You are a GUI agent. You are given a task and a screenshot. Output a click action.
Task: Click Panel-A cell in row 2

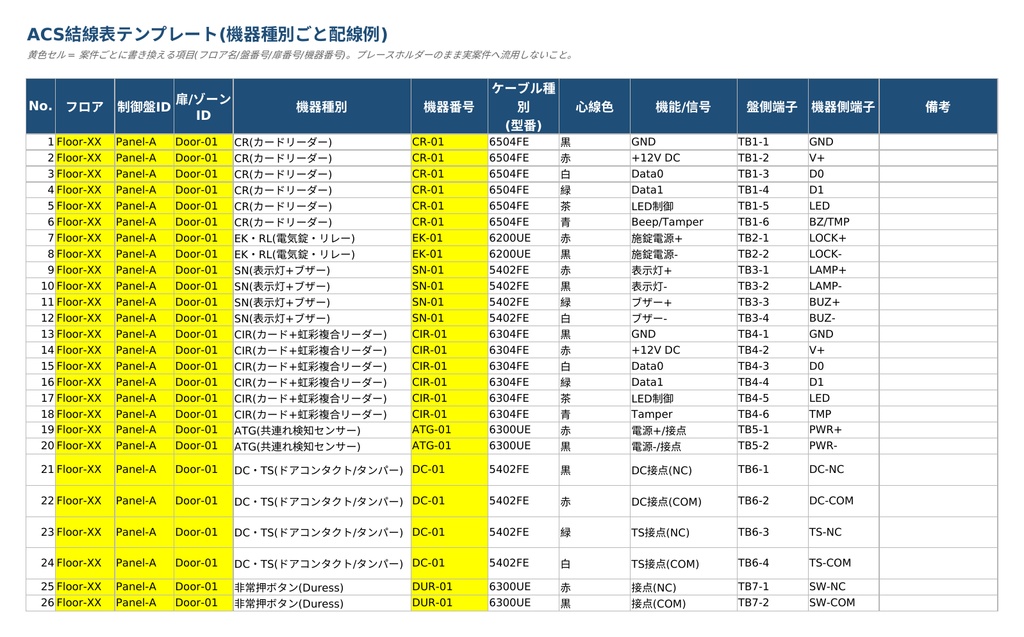coord(144,158)
